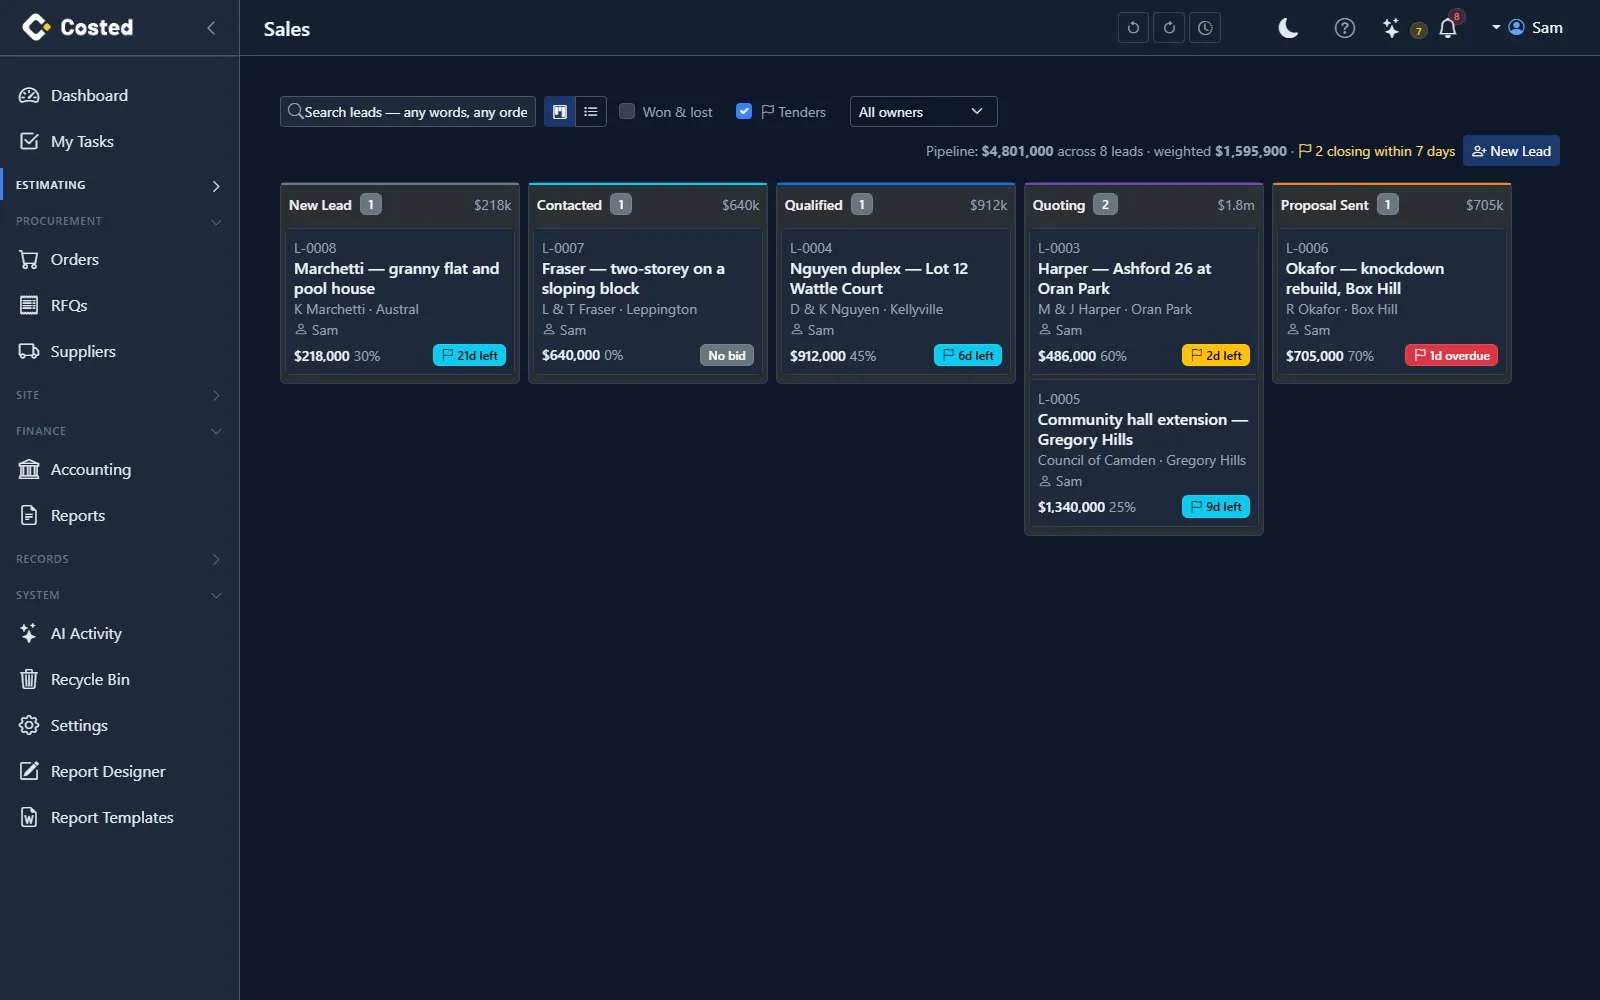Image resolution: width=1600 pixels, height=1000 pixels.
Task: Expand the RECORDS section
Action: (x=119, y=559)
